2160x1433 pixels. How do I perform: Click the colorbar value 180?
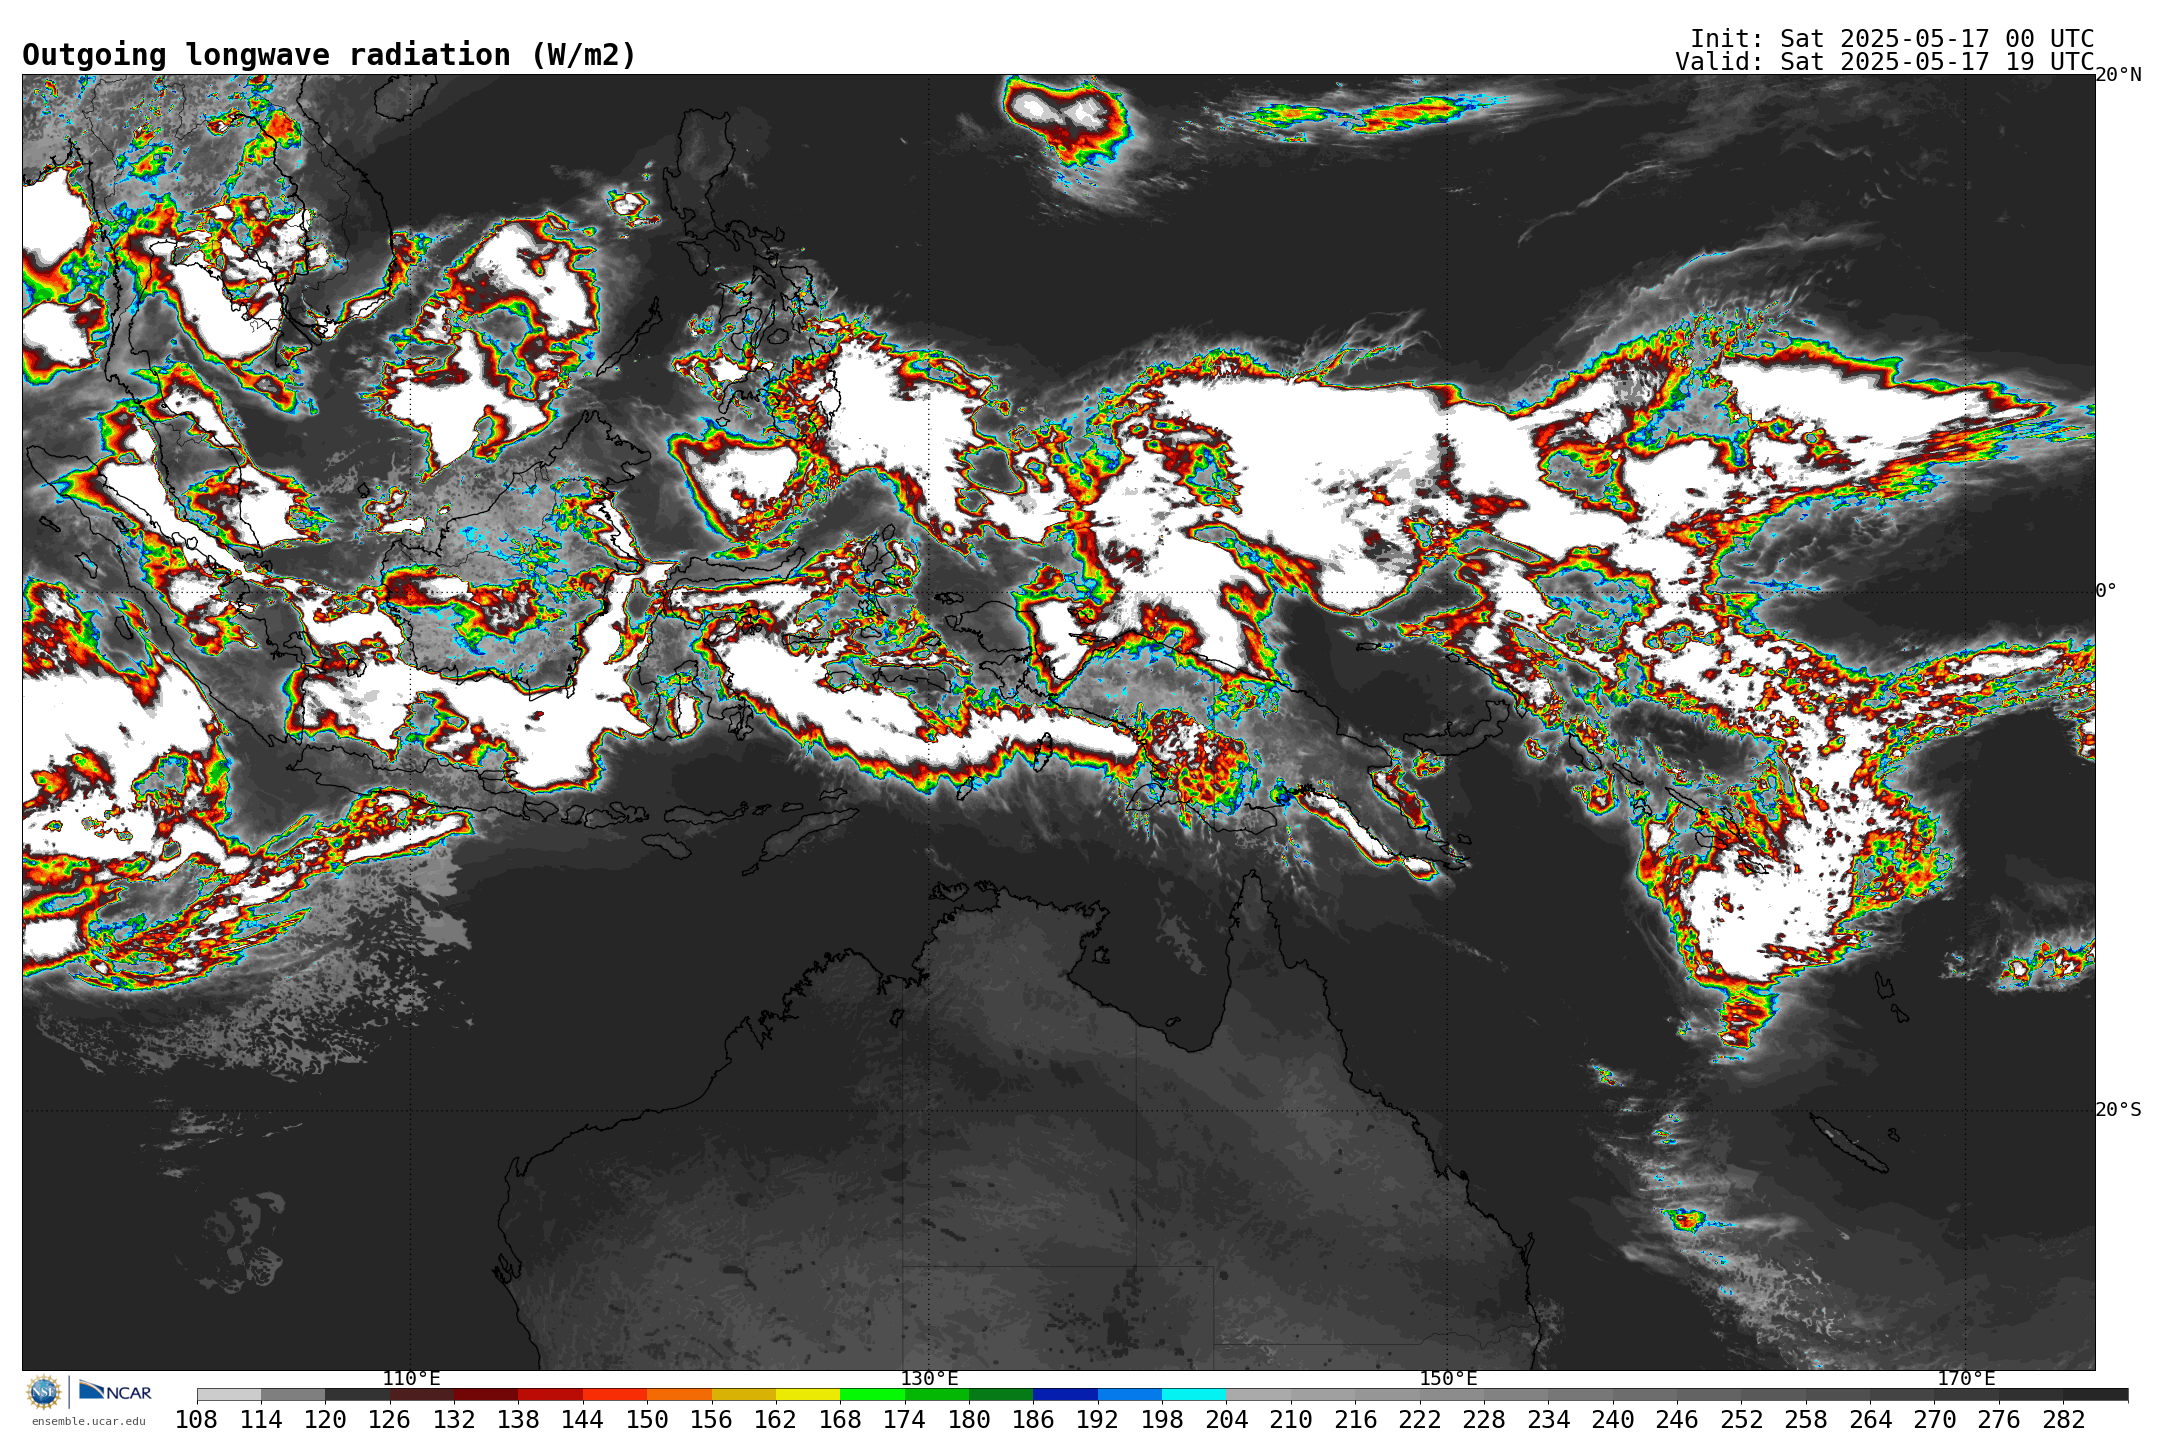(x=969, y=1420)
